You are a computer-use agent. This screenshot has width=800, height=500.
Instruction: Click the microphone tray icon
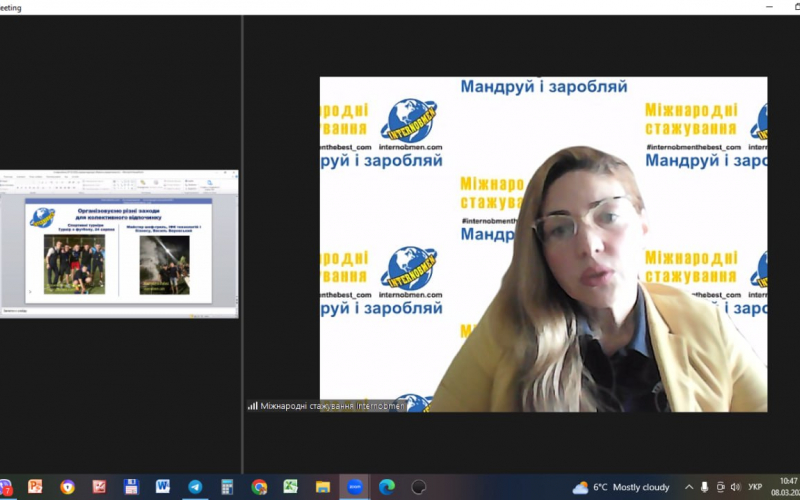[705, 487]
